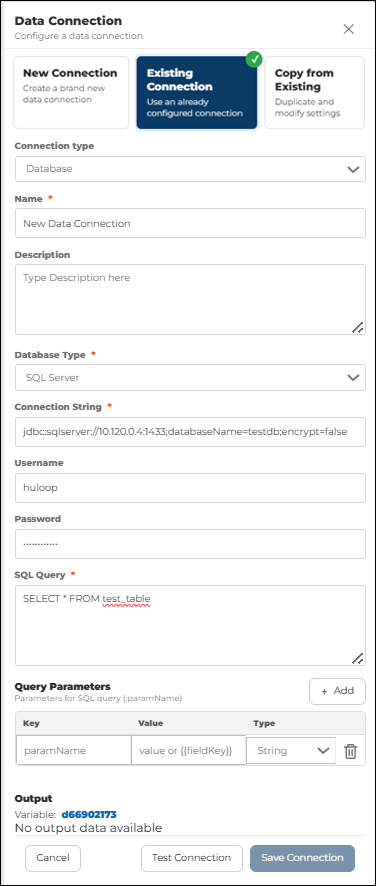Grab the SQL Query box resize handle
This screenshot has width=376, height=886.
(357, 658)
